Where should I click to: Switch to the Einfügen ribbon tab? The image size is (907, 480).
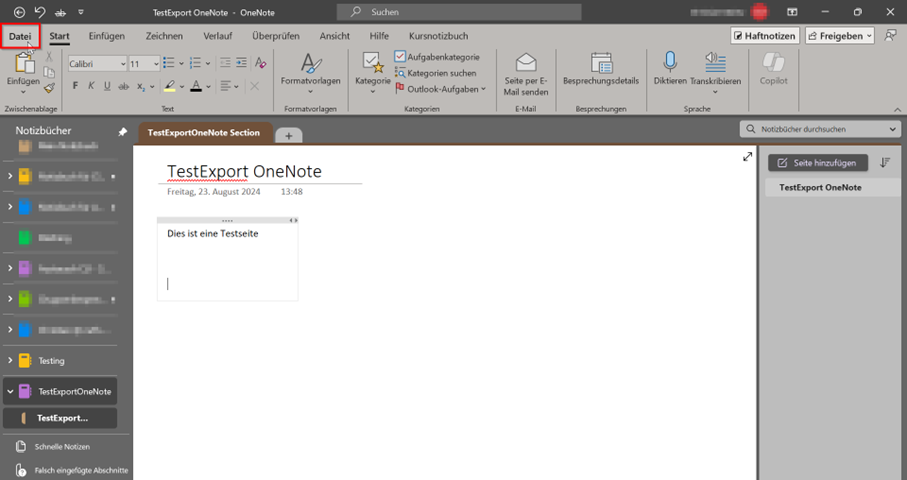[x=106, y=36]
